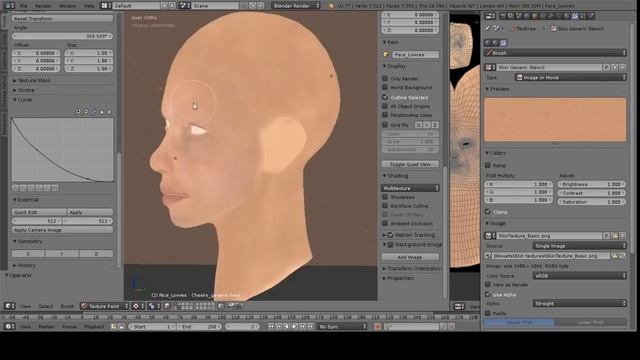Viewport: 640px width, 360px height.
Task: Click the curve zoom in tool
Action: pyautogui.click(x=78, y=111)
